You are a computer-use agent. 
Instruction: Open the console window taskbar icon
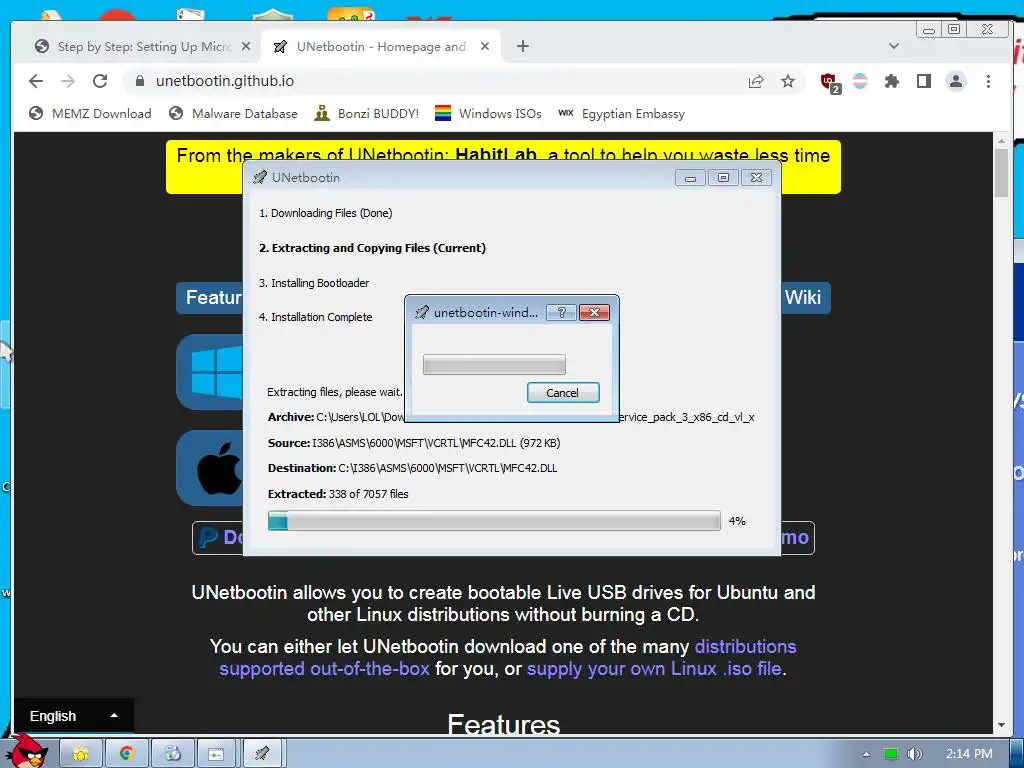217,754
